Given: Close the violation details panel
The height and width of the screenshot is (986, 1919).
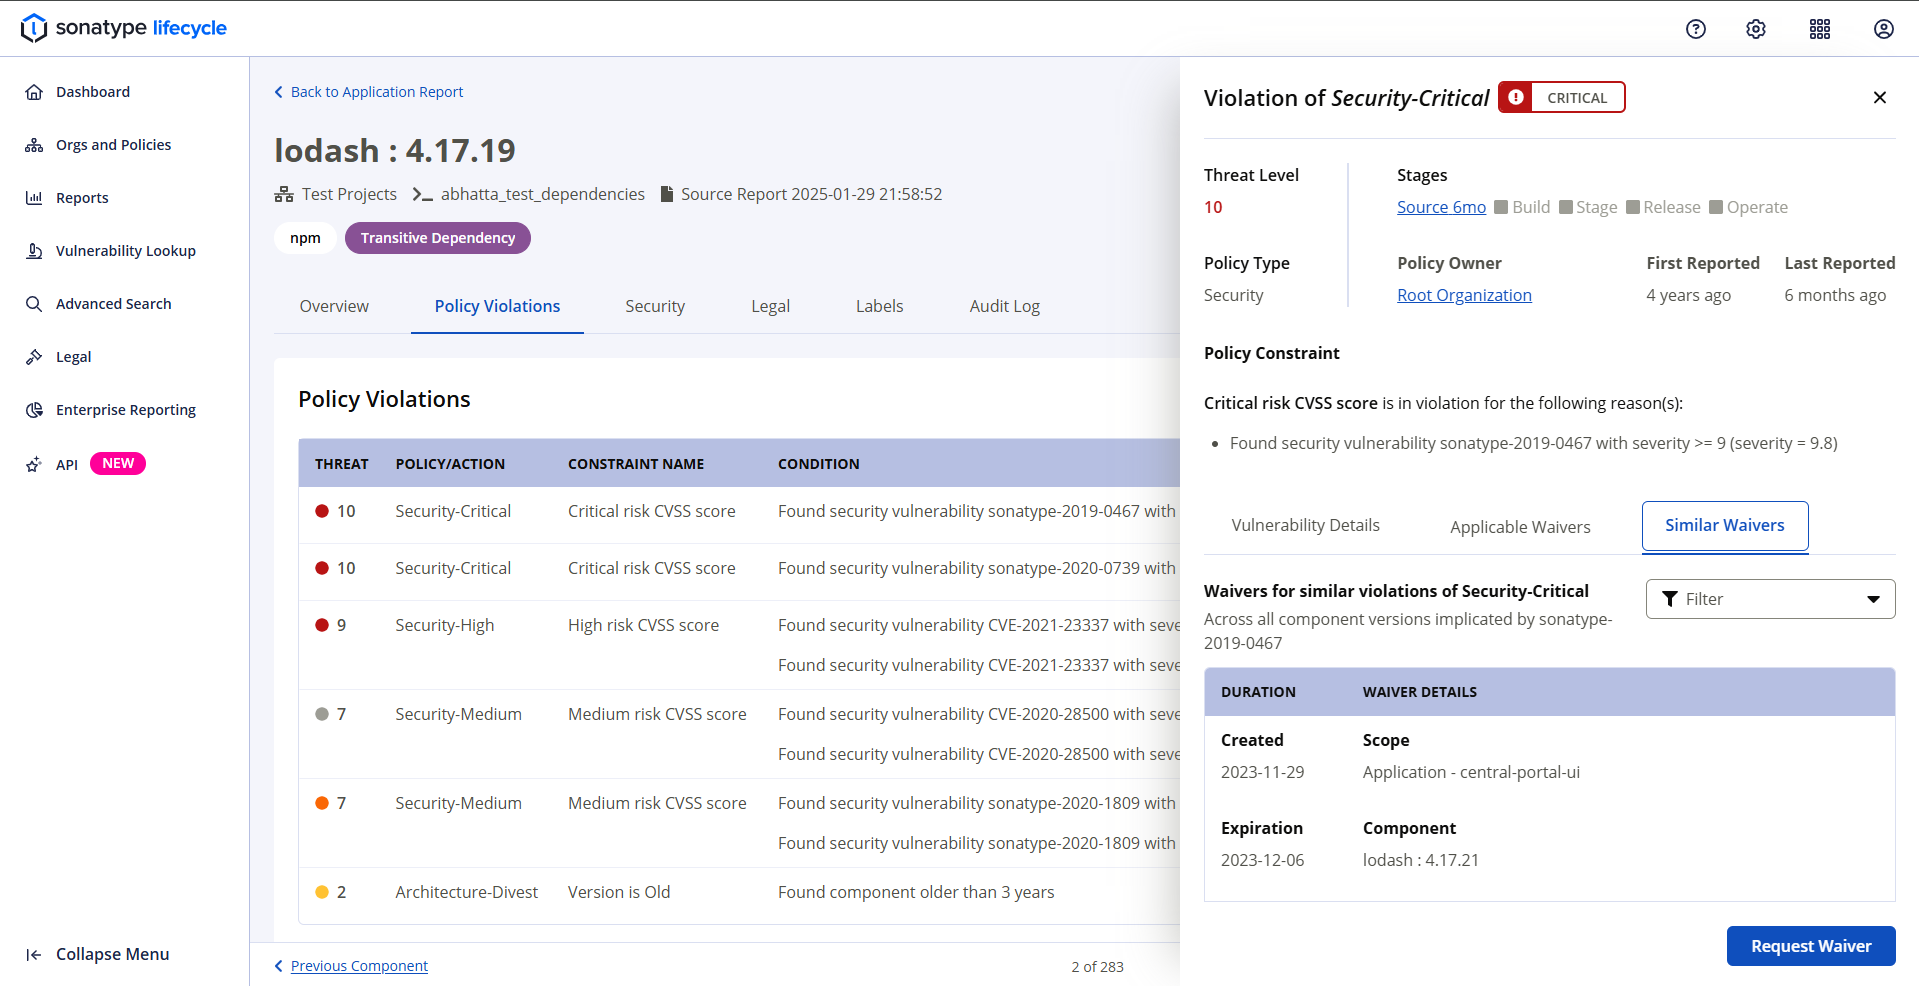Looking at the screenshot, I should [x=1880, y=97].
